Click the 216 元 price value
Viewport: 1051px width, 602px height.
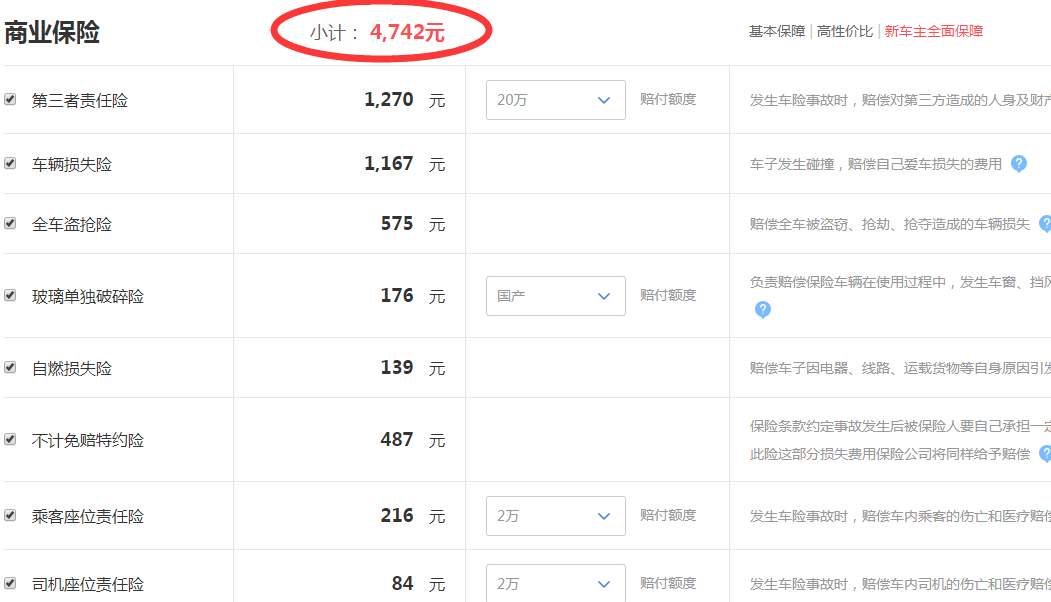click(x=413, y=516)
